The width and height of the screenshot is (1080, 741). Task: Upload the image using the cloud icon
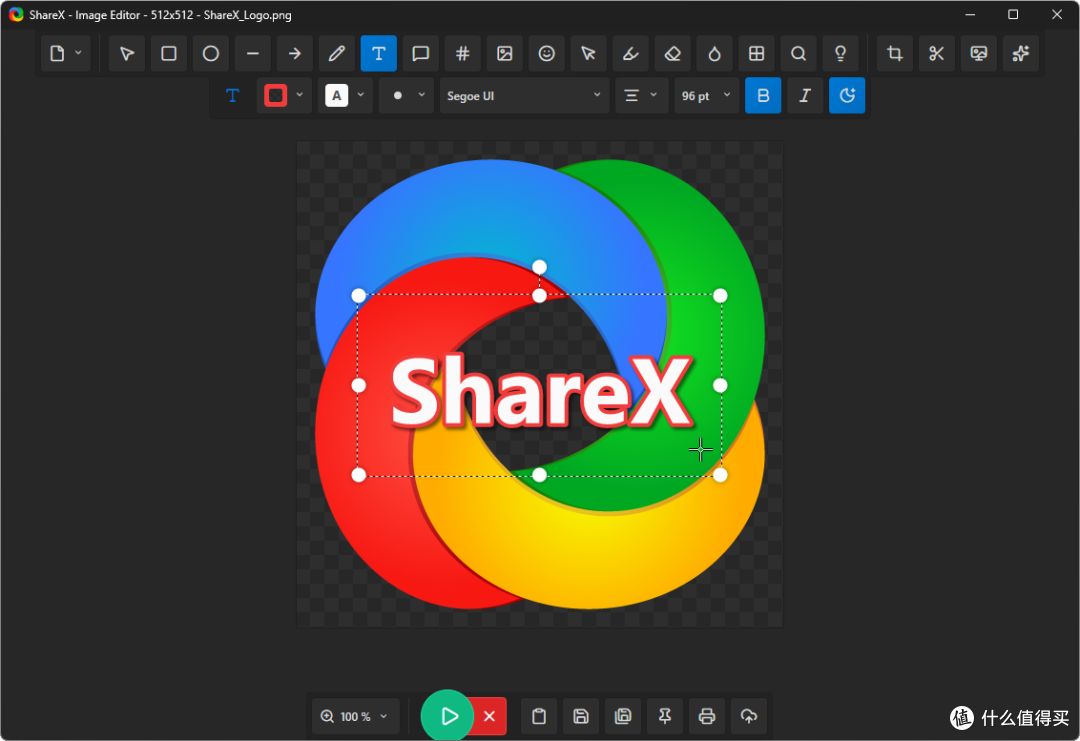click(x=749, y=716)
